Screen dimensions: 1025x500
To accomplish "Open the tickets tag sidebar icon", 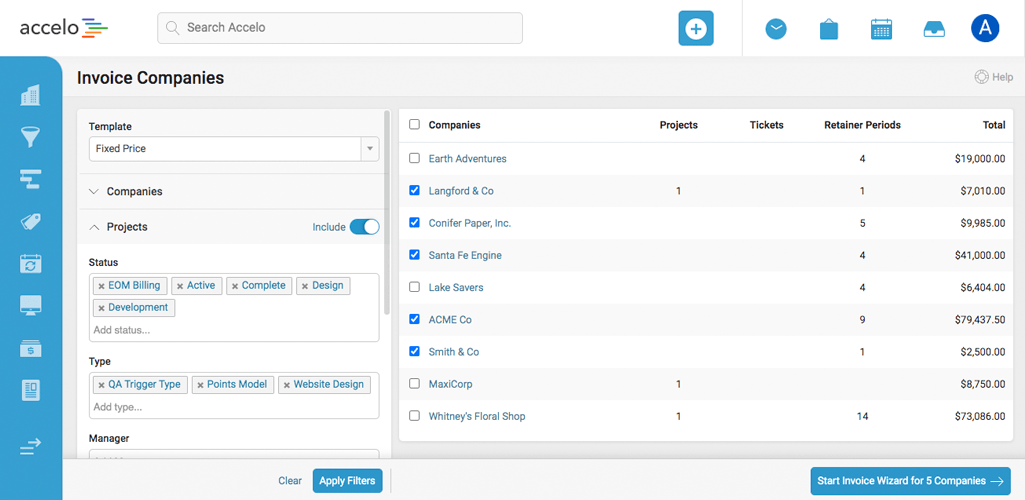I will 30,222.
